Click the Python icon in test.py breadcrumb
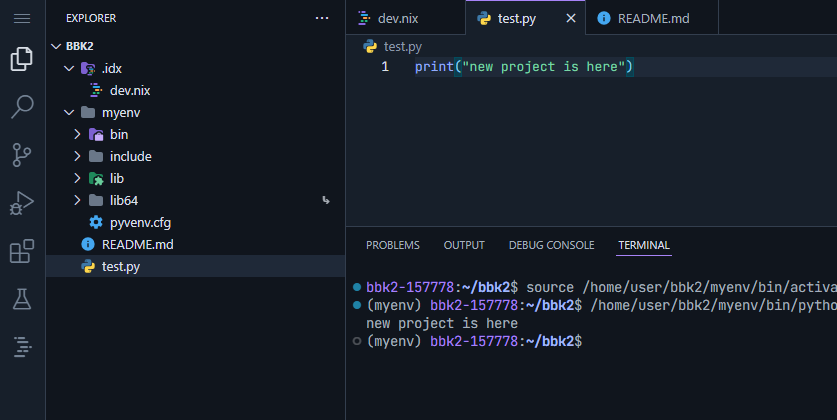Image resolution: width=837 pixels, height=420 pixels. point(370,46)
